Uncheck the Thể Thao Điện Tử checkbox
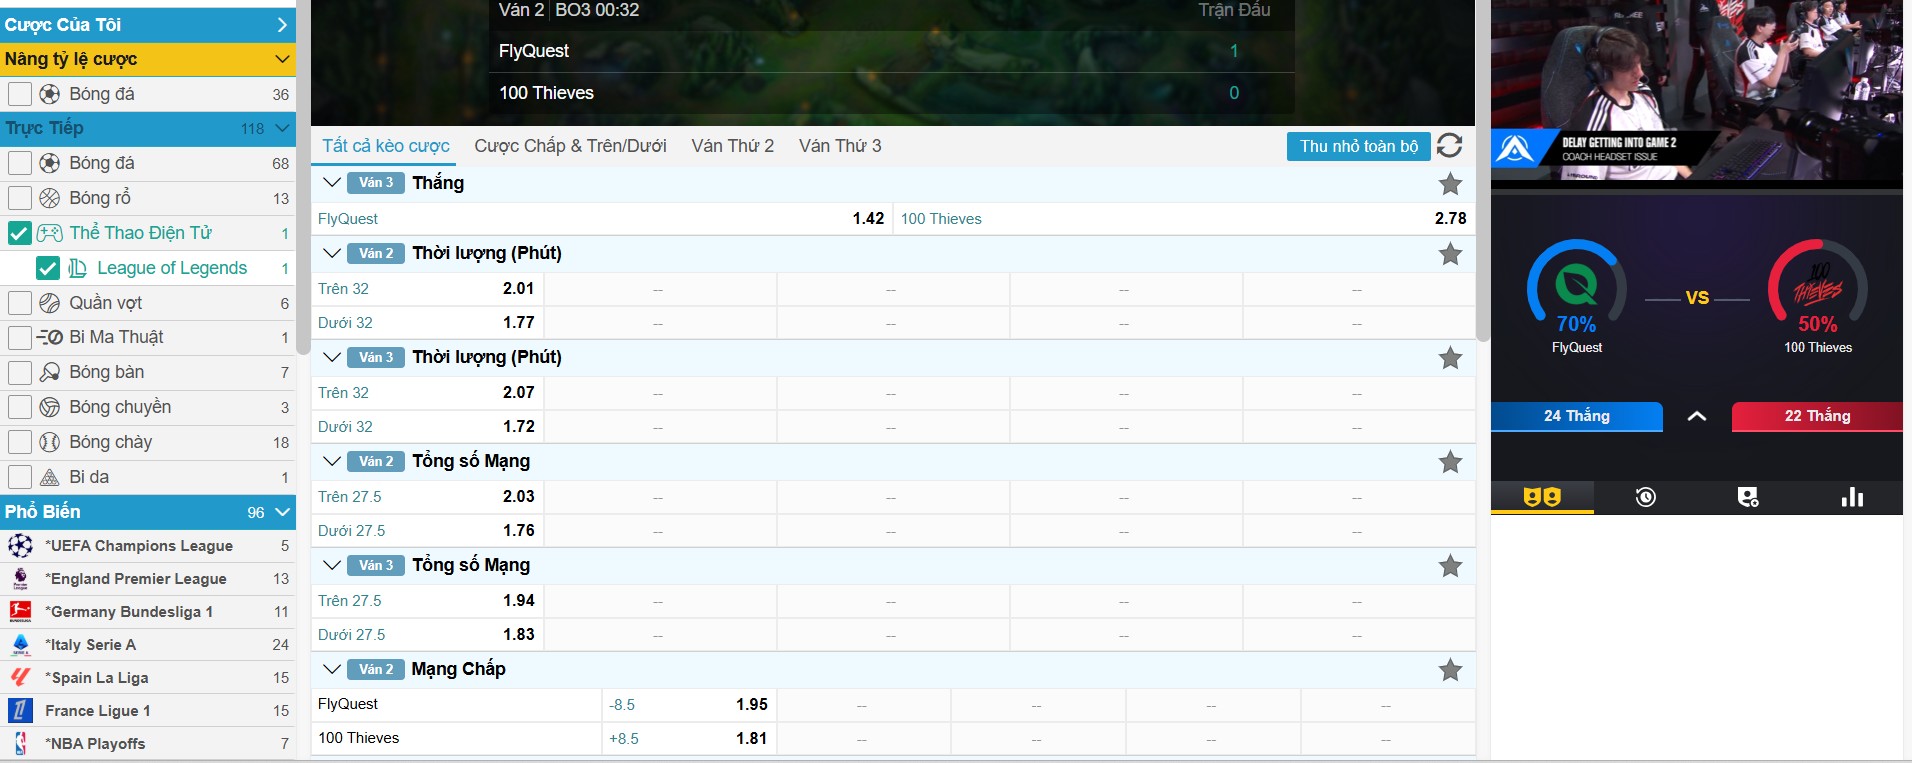The image size is (1912, 763). click(20, 234)
